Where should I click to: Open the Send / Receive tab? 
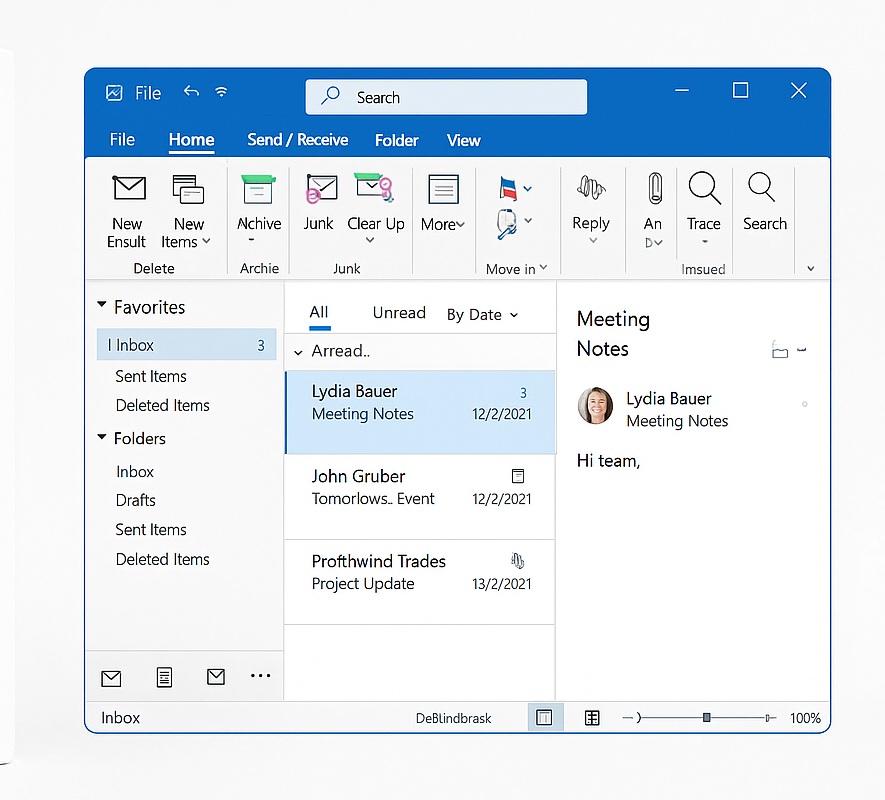click(x=297, y=140)
